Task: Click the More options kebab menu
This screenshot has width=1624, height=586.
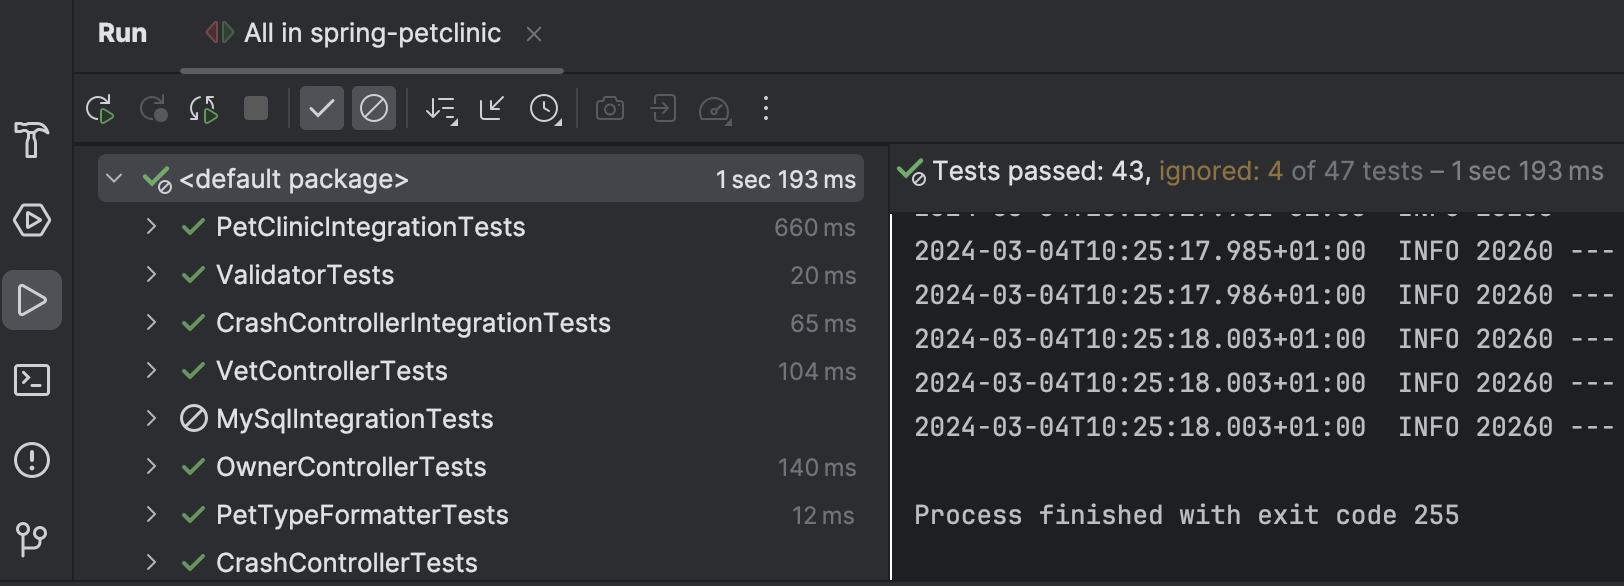Action: coord(766,109)
